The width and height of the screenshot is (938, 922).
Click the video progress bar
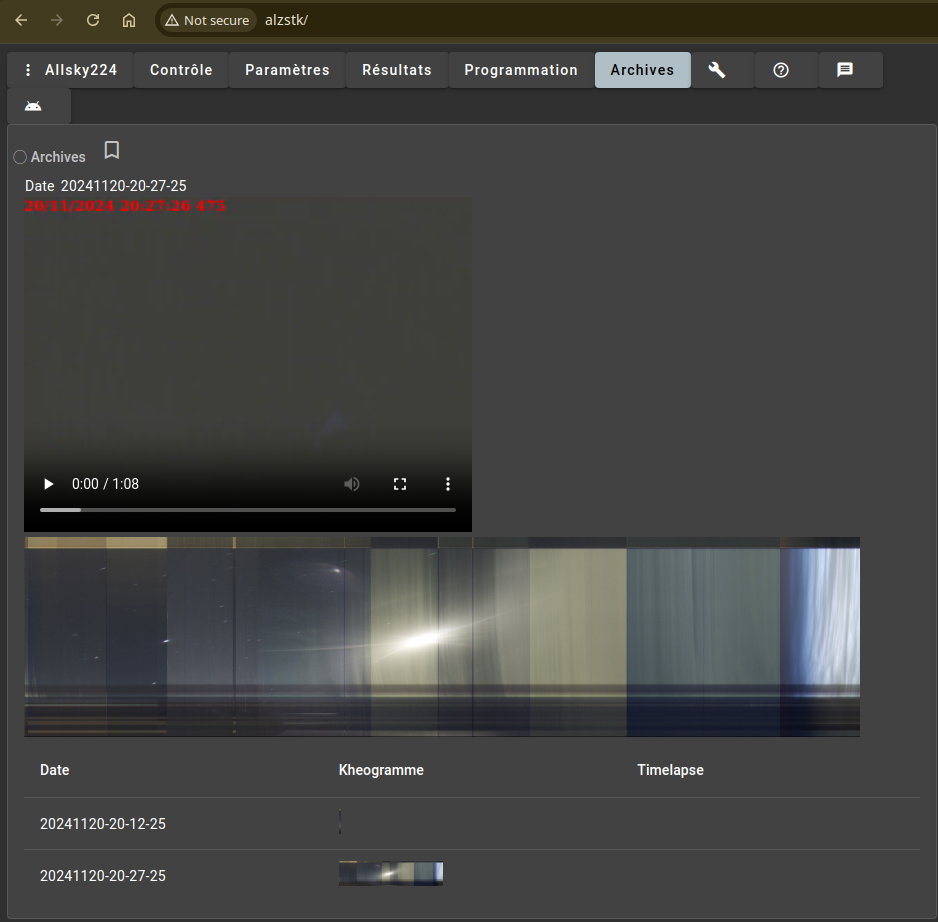(x=248, y=510)
